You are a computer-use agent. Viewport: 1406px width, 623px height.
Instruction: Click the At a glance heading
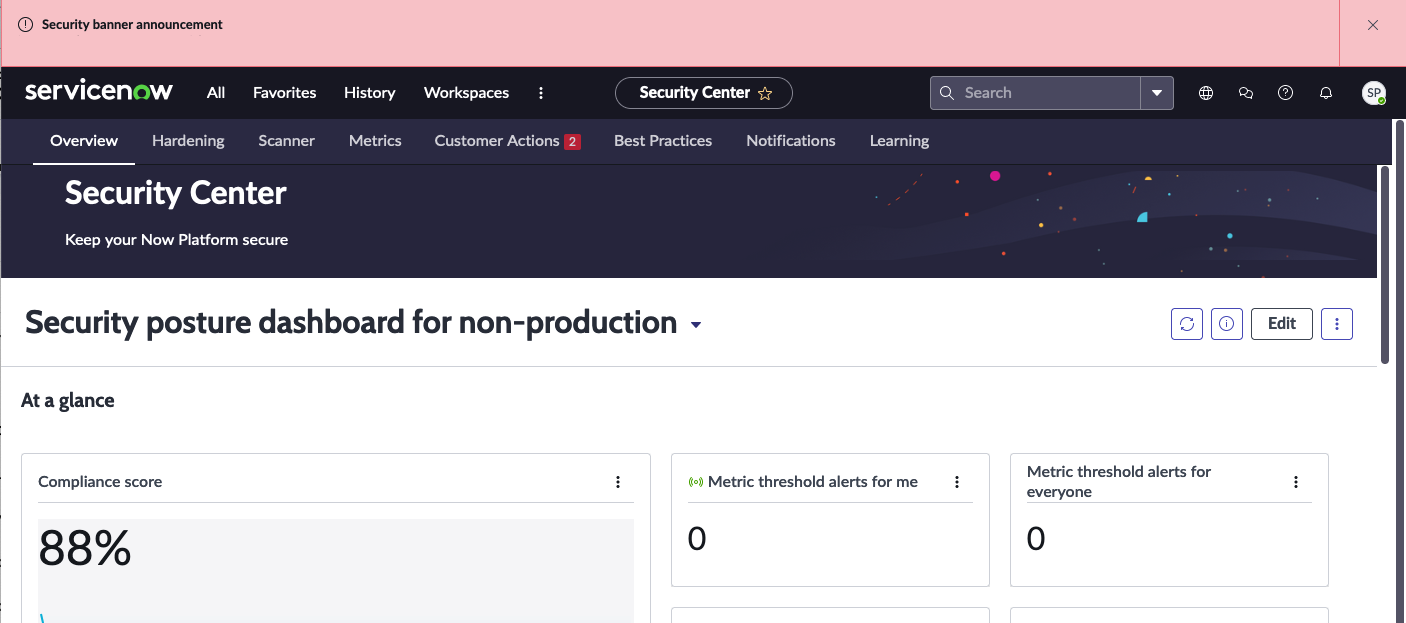click(68, 400)
